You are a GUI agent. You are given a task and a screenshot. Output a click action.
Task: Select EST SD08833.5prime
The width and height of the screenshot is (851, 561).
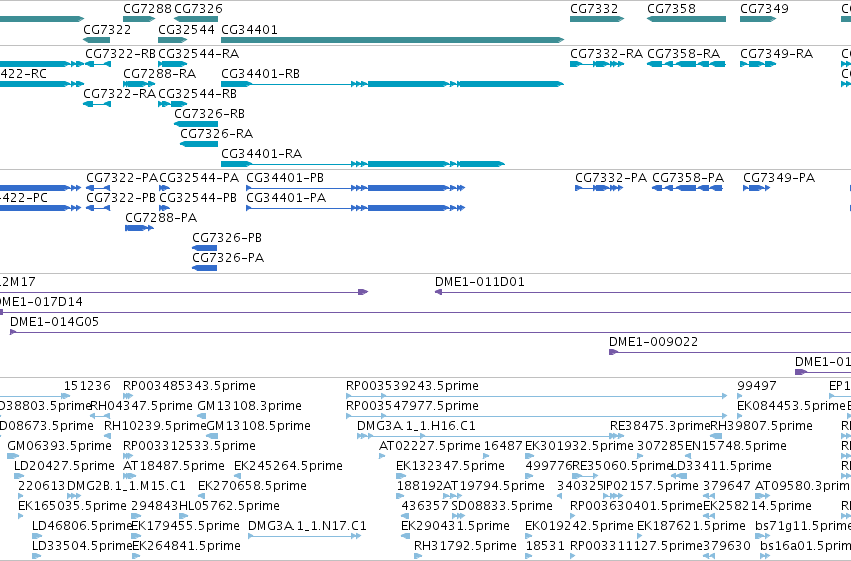(458, 516)
